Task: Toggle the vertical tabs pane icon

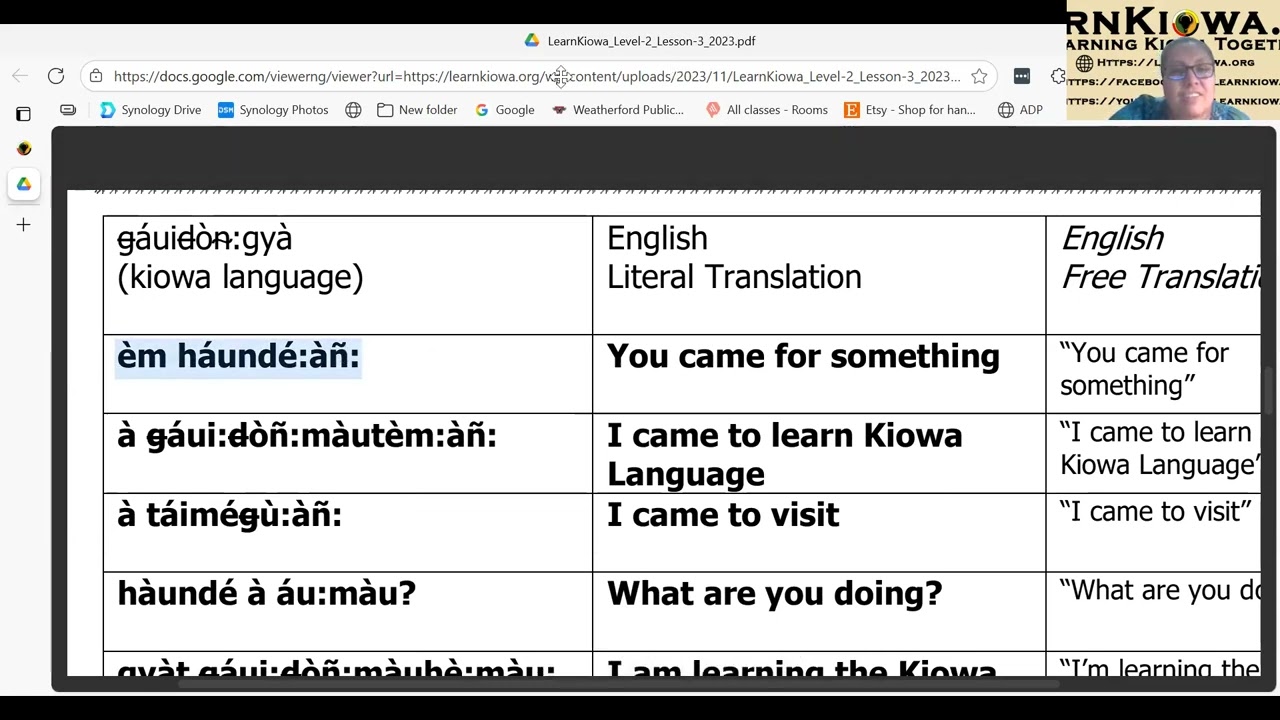Action: pyautogui.click(x=23, y=114)
